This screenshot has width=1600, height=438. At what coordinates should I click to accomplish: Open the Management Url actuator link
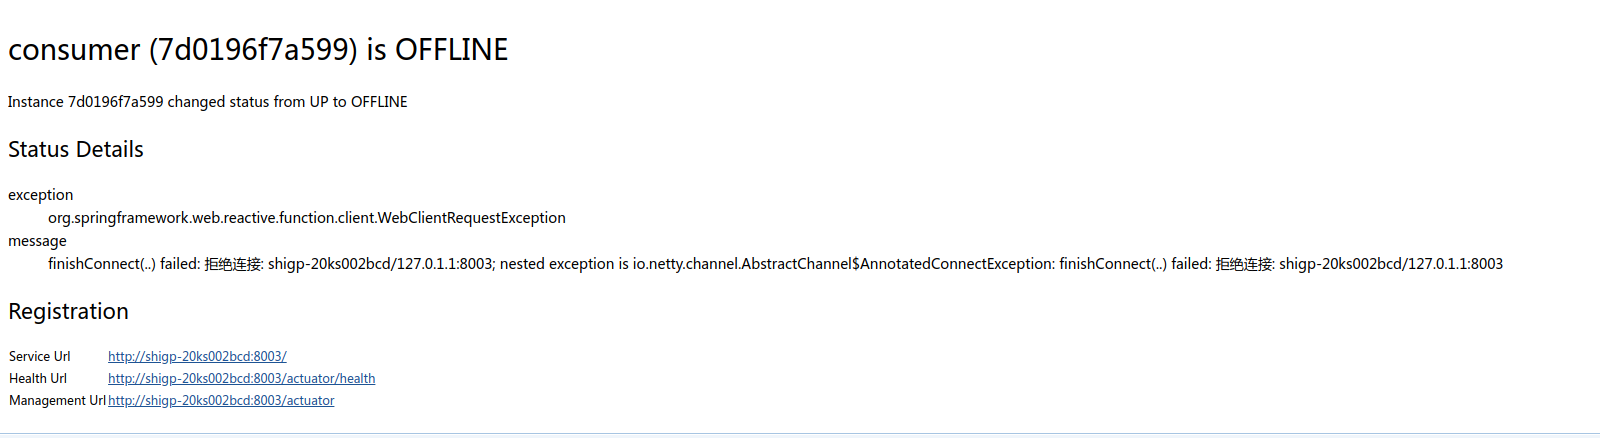(221, 400)
